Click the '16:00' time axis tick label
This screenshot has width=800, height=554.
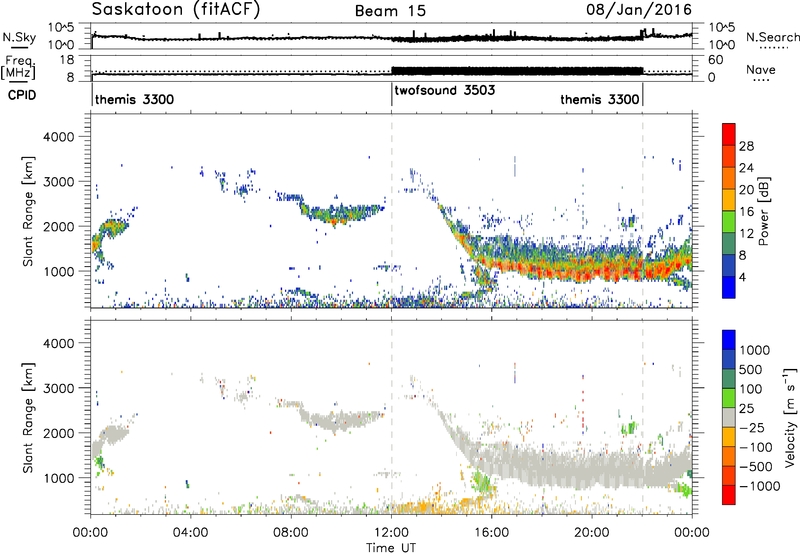click(x=491, y=533)
